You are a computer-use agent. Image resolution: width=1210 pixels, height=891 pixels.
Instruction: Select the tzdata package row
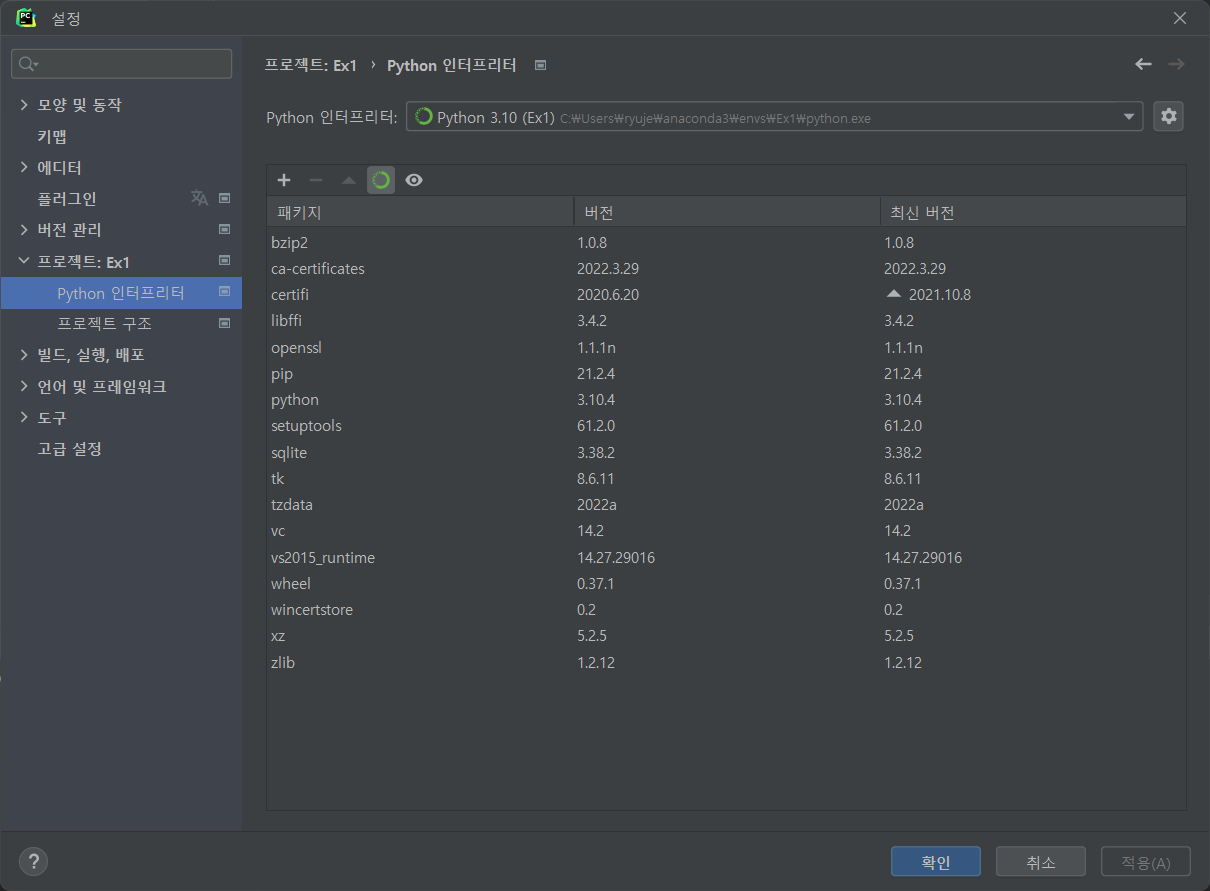coord(726,504)
